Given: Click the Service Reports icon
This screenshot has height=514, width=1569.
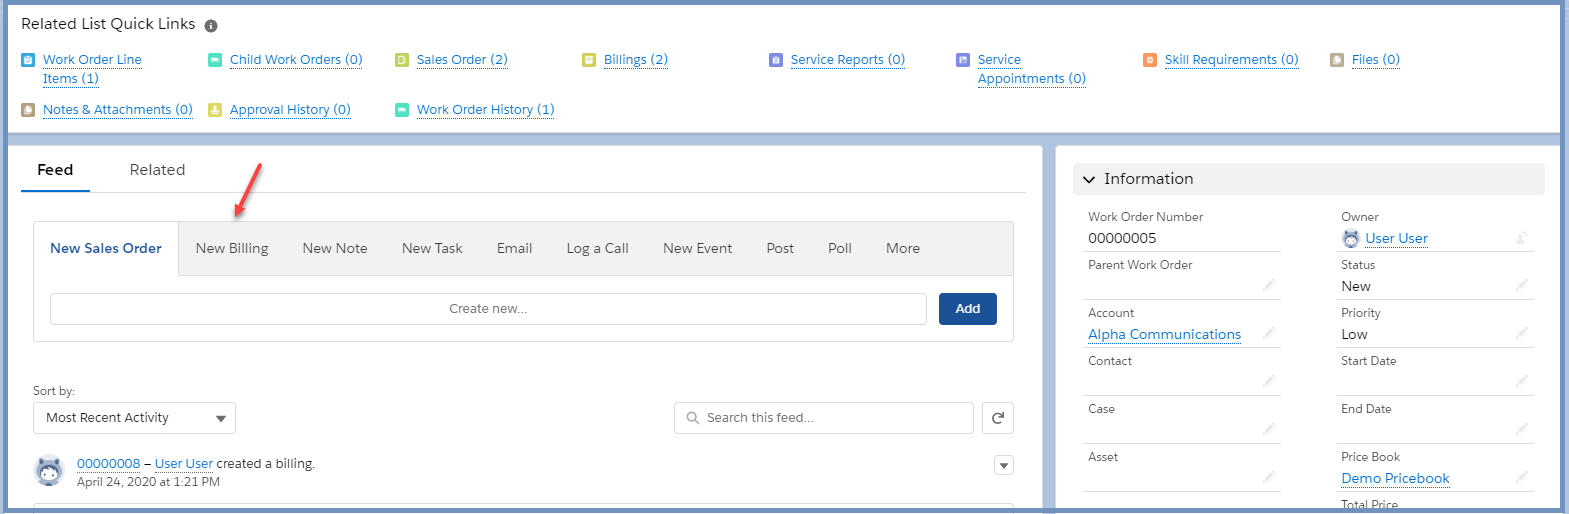Looking at the screenshot, I should tap(776, 60).
